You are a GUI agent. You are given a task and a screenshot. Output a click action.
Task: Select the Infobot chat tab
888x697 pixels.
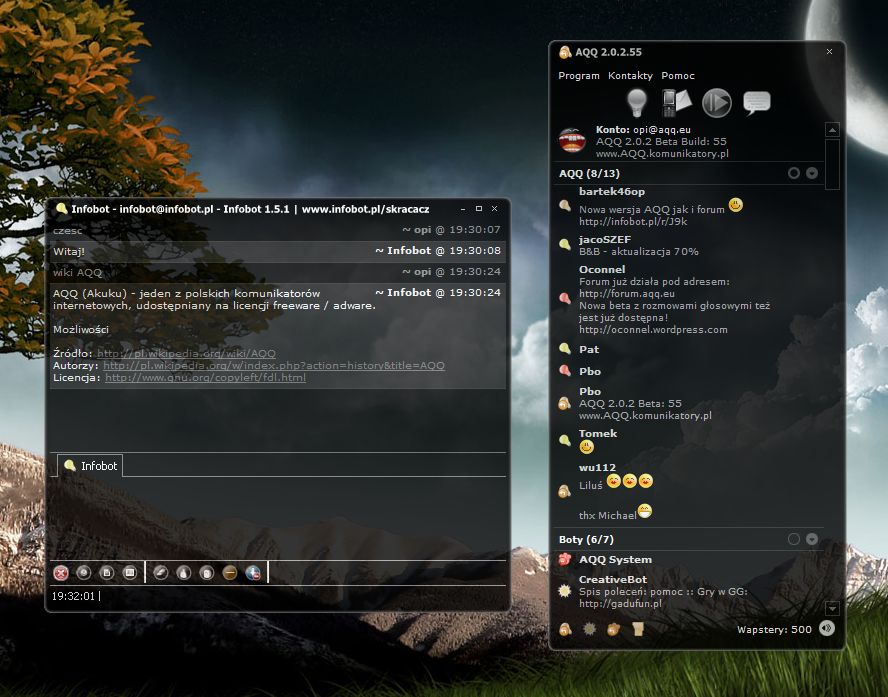coord(91,466)
